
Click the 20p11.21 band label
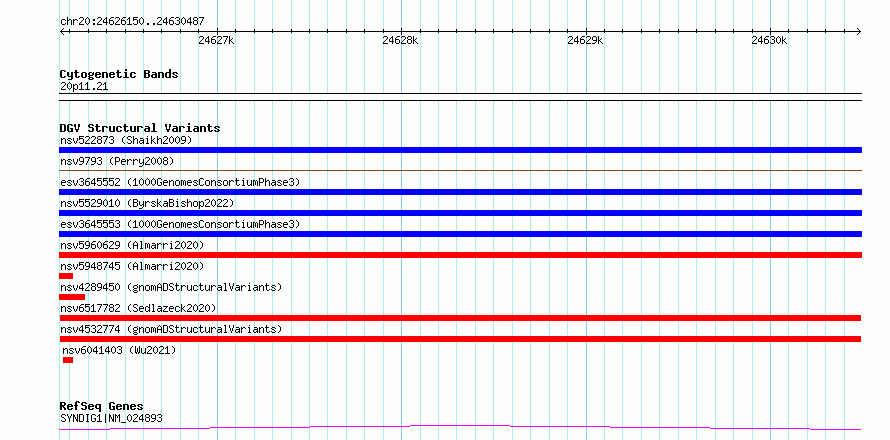click(x=84, y=87)
